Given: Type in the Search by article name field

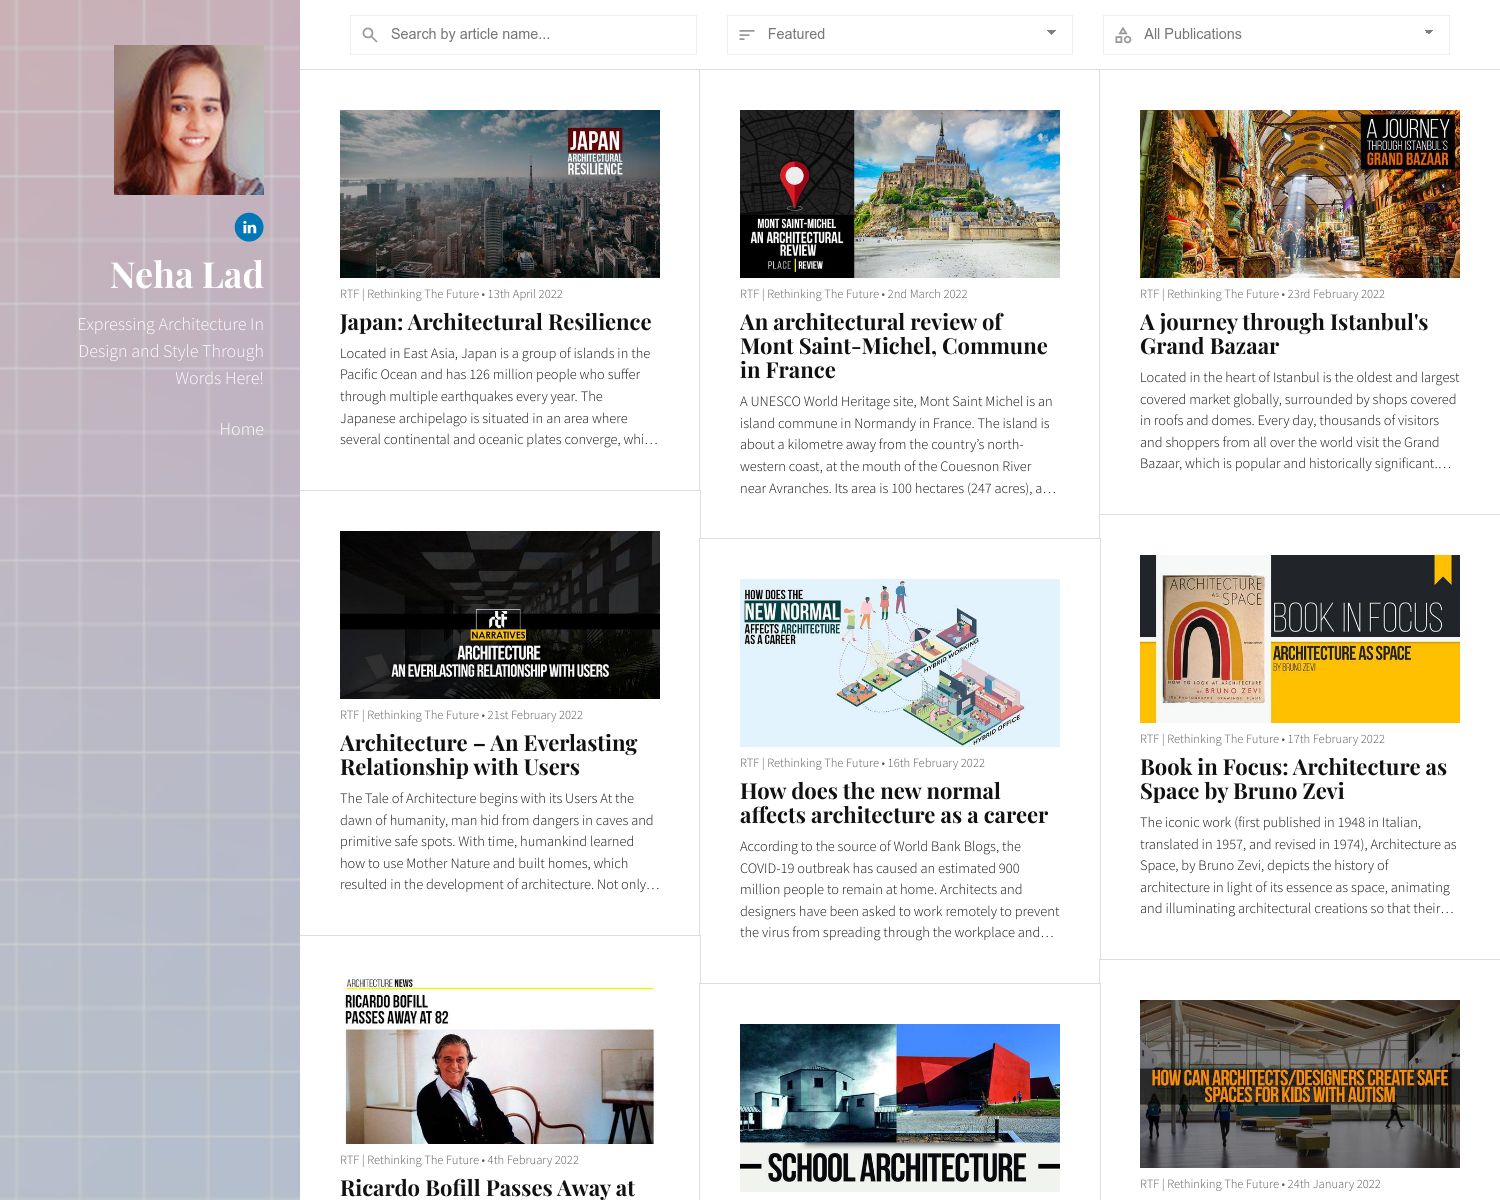Looking at the screenshot, I should coord(535,34).
